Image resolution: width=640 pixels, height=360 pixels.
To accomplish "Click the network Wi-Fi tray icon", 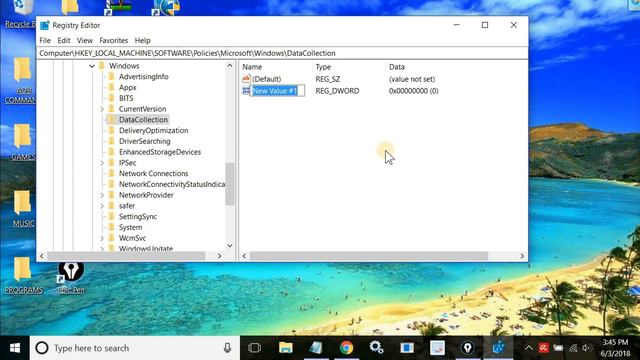I will click(x=573, y=348).
